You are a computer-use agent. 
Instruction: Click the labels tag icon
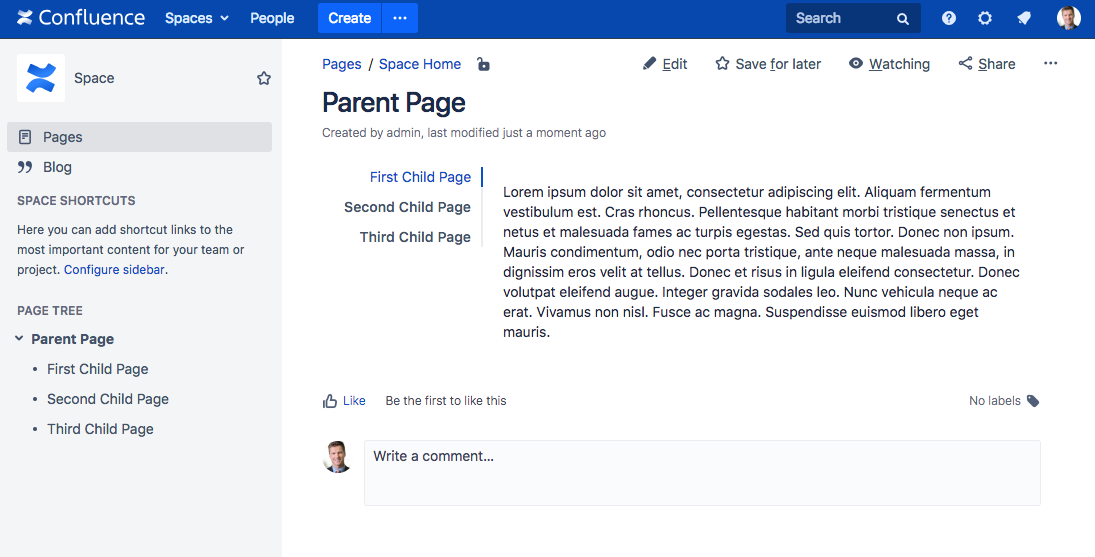[x=1033, y=401]
